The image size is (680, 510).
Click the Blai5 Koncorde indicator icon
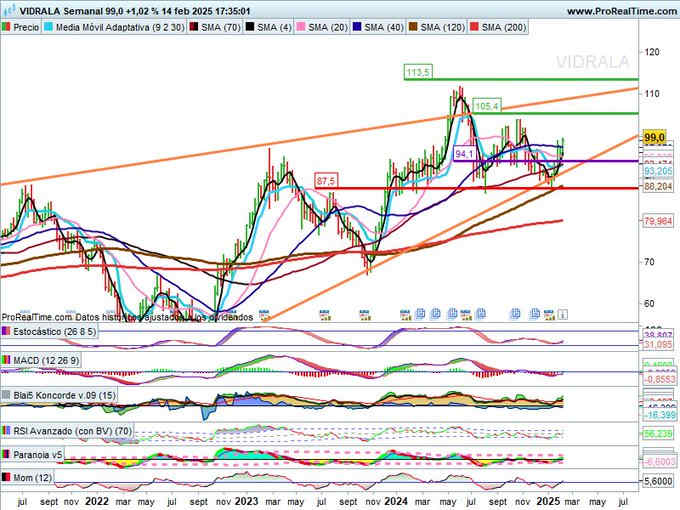(6, 396)
